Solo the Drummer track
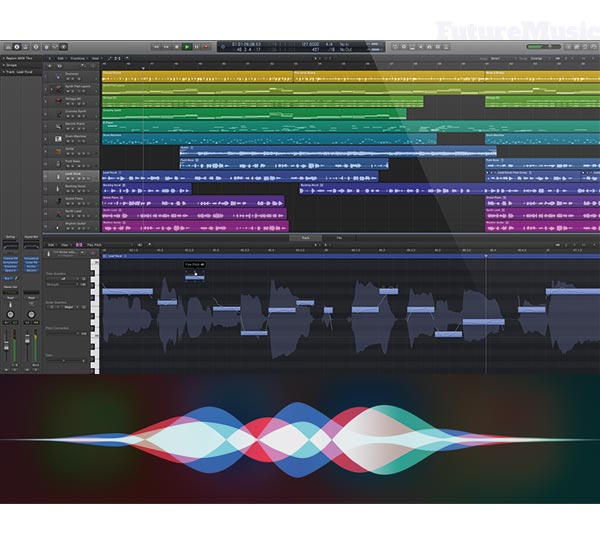The width and height of the screenshot is (600, 540). [73, 78]
